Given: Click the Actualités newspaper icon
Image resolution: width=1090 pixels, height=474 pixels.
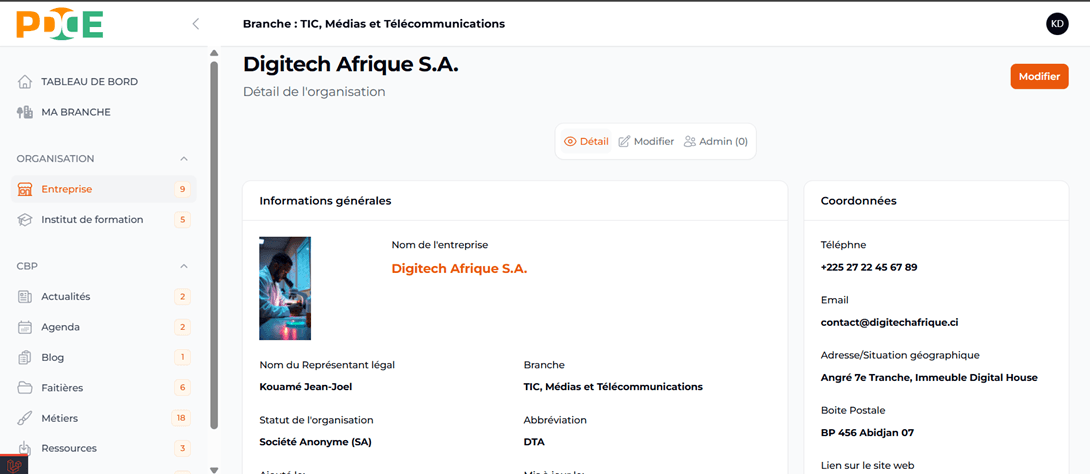Looking at the screenshot, I should (25, 296).
